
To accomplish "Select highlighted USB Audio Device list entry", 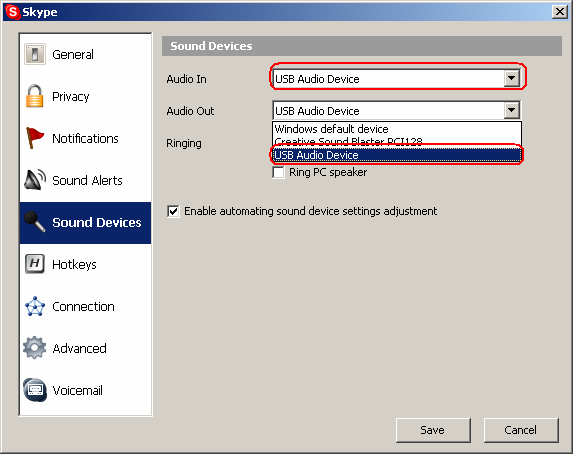I will [x=397, y=155].
